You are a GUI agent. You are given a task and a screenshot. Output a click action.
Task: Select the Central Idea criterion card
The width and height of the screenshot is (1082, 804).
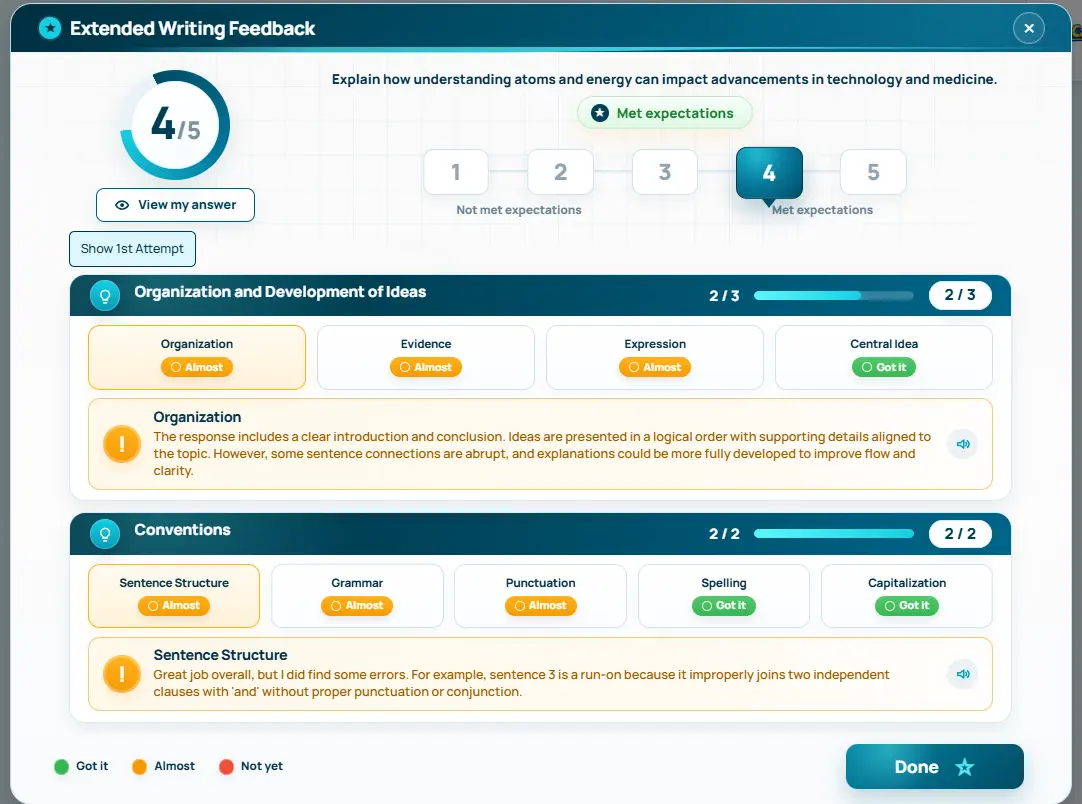coord(884,357)
